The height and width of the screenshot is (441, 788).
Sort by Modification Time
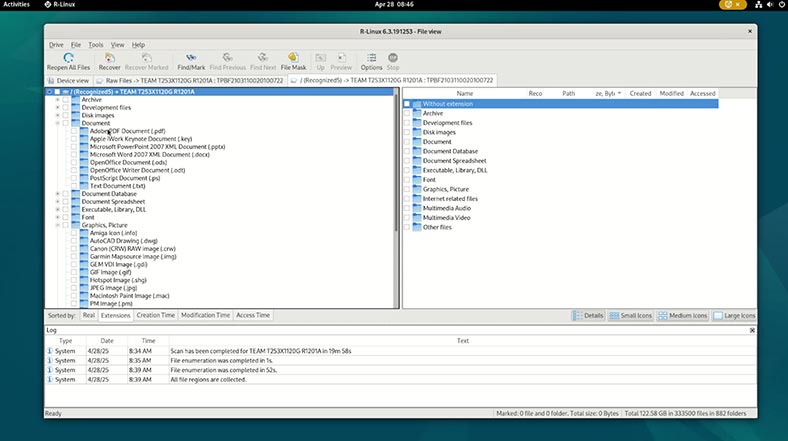pyautogui.click(x=205, y=315)
